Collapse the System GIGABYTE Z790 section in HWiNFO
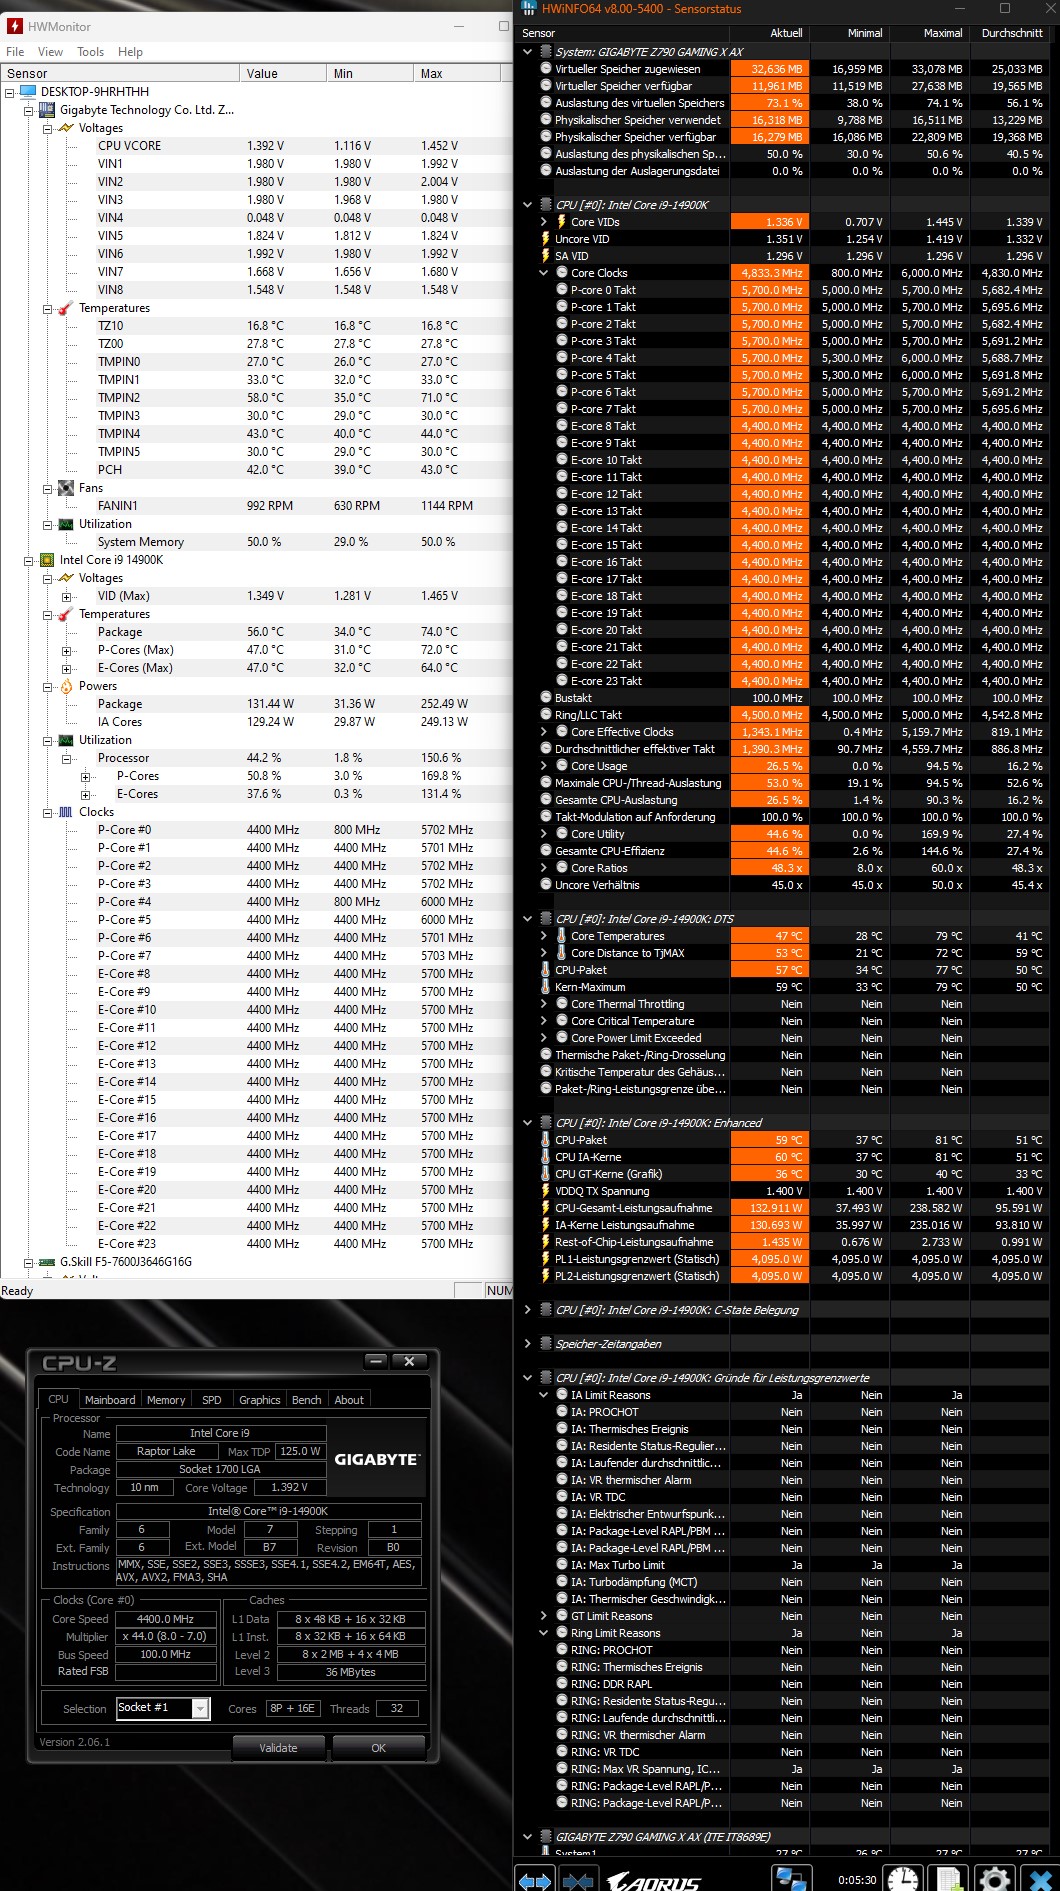The width and height of the screenshot is (1060, 1891). 528,52
